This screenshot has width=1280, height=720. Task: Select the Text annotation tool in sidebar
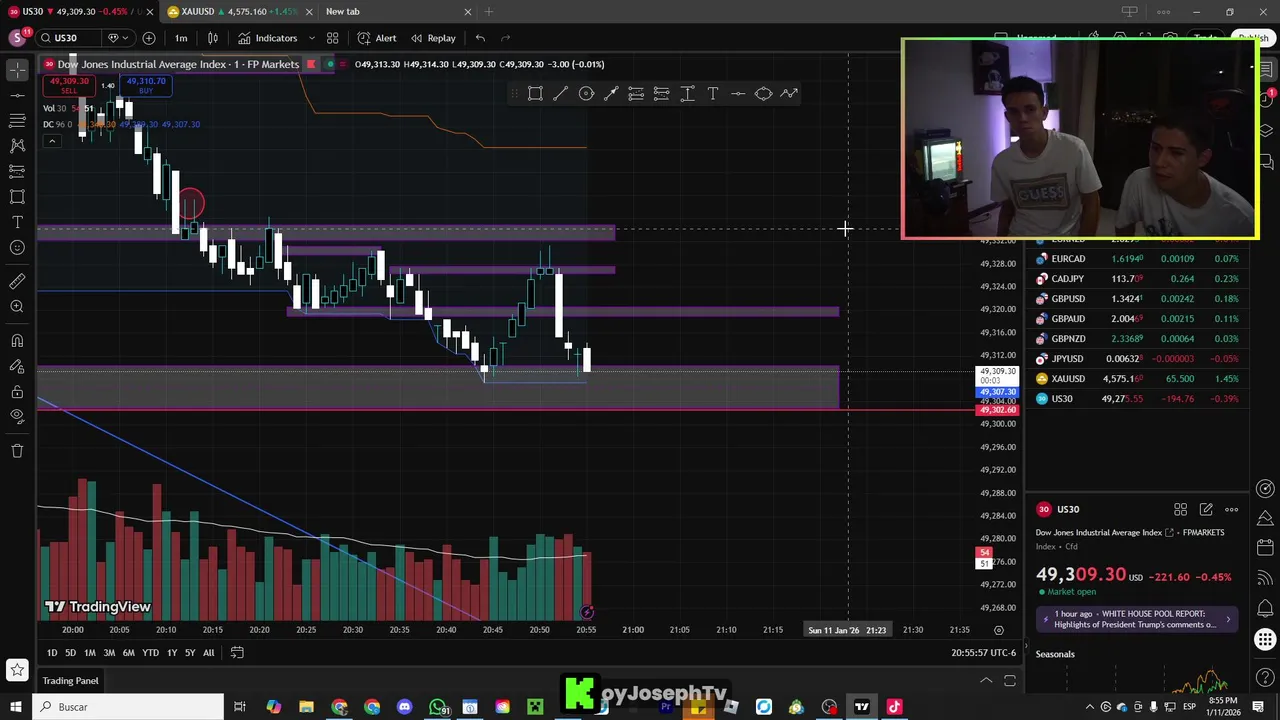(17, 222)
